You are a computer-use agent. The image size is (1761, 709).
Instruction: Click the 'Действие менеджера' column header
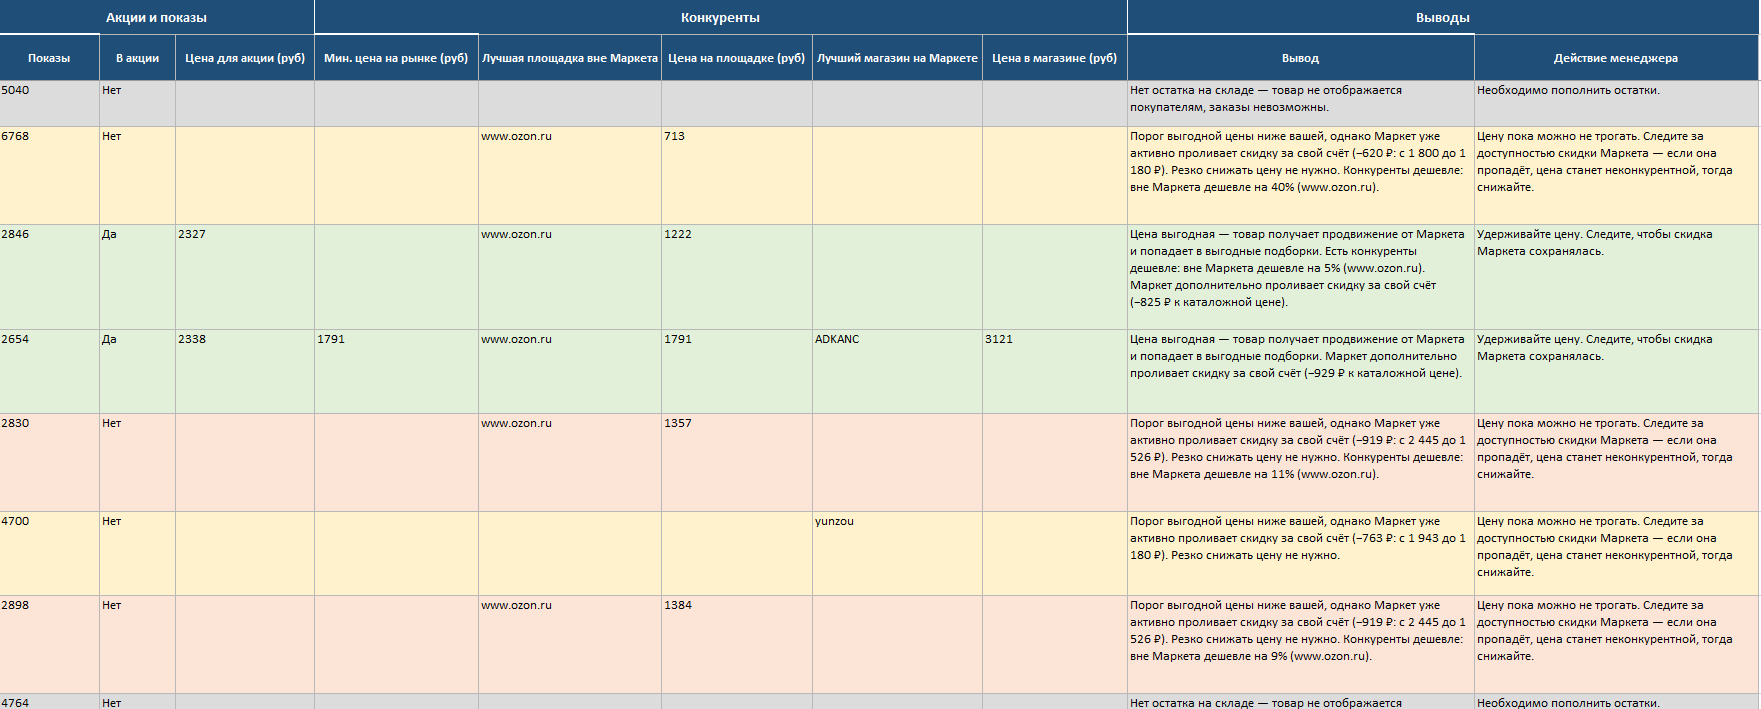(1616, 58)
